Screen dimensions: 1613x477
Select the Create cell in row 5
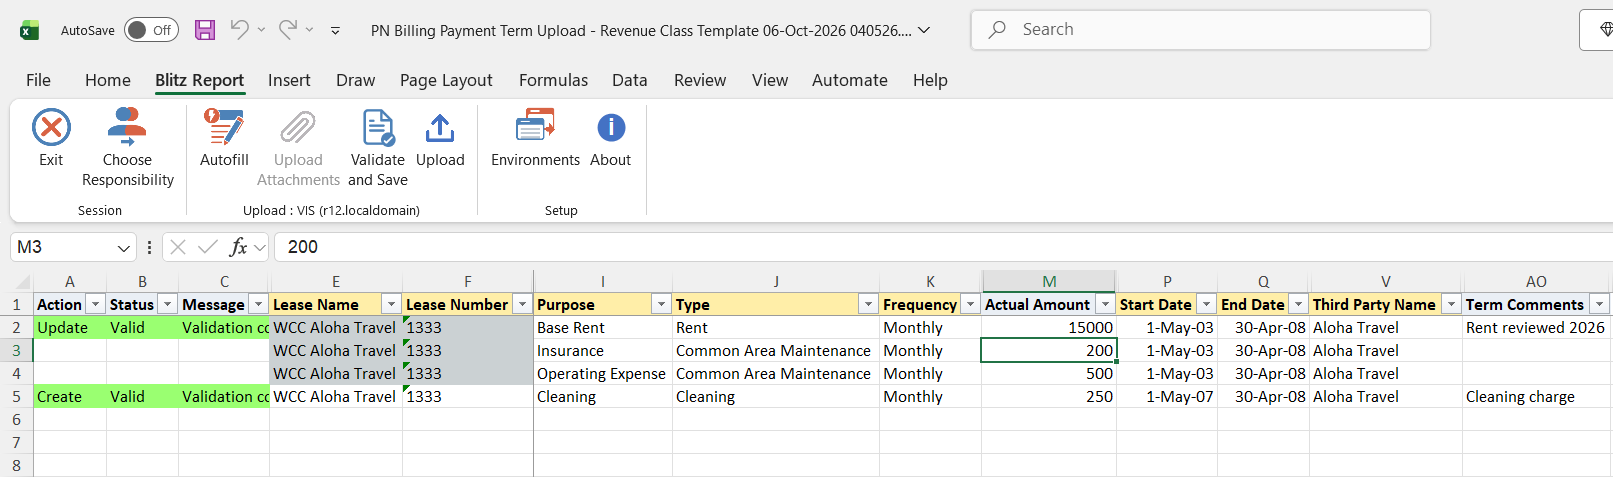(x=70, y=397)
